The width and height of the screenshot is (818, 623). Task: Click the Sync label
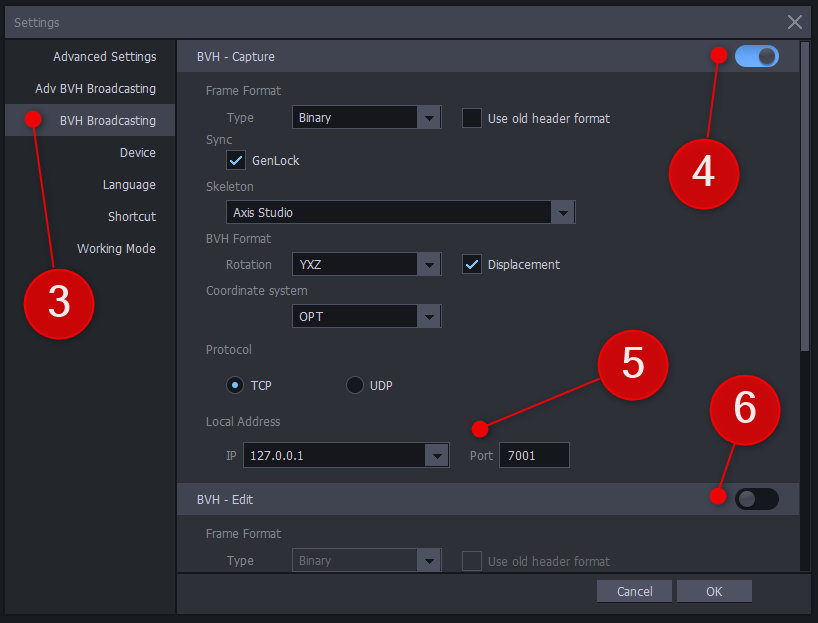click(219, 140)
